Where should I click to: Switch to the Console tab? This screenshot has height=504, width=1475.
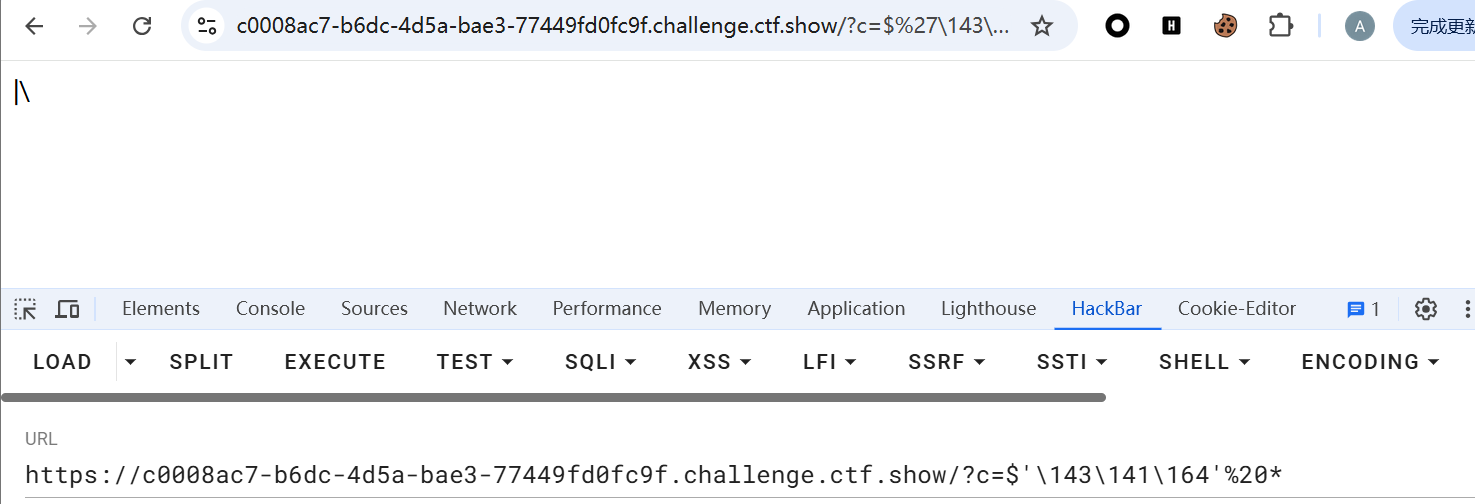[x=270, y=309]
